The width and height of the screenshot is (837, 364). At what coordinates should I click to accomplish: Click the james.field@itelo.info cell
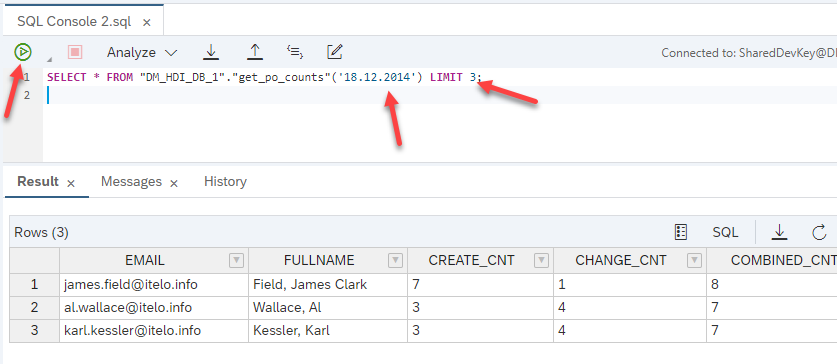(x=154, y=284)
